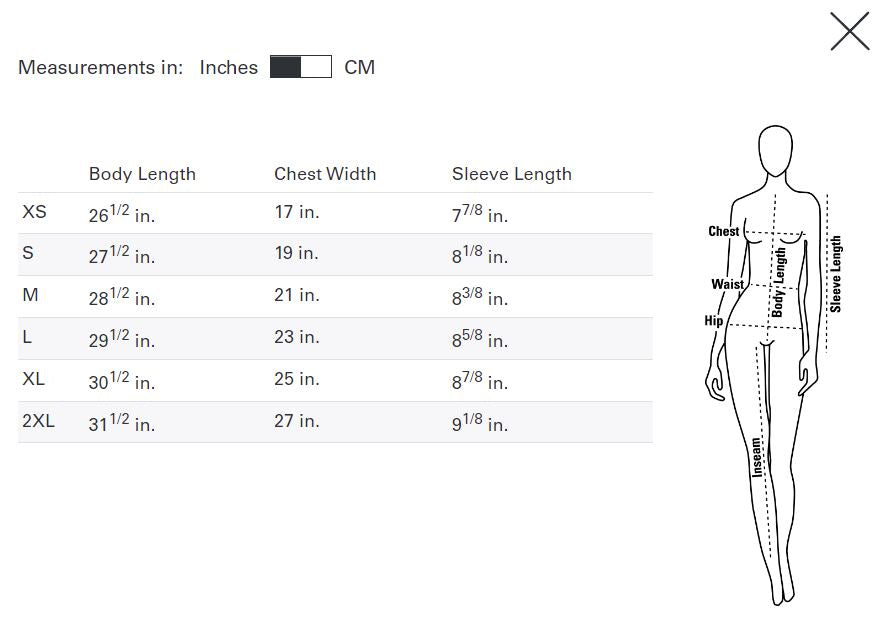886x640 pixels.
Task: Click the Measurements in label
Action: (100, 67)
